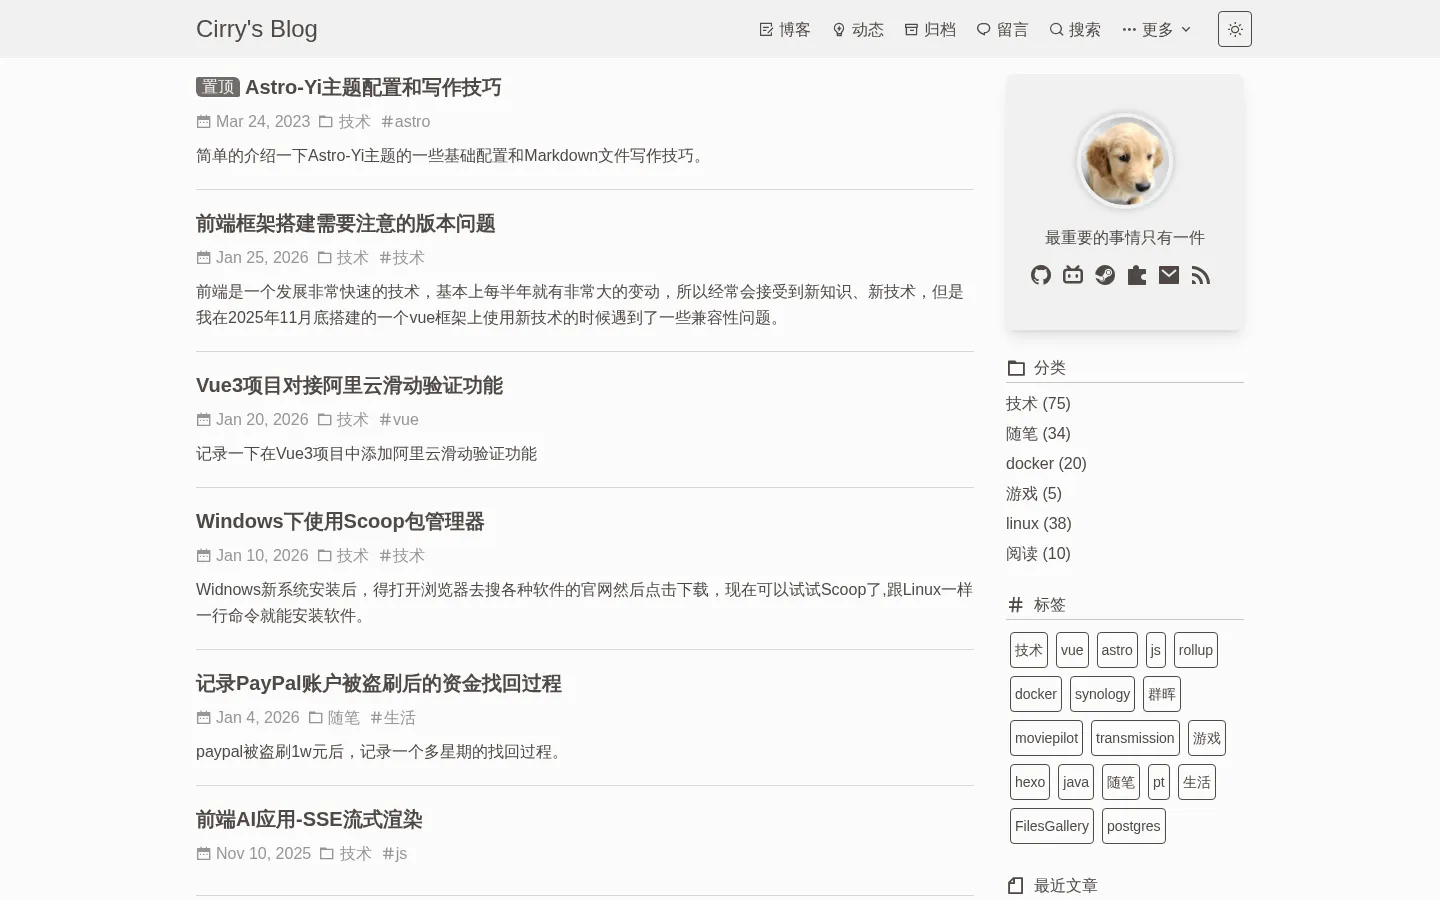Select category linux (38)
1440x900 pixels.
1039,523
